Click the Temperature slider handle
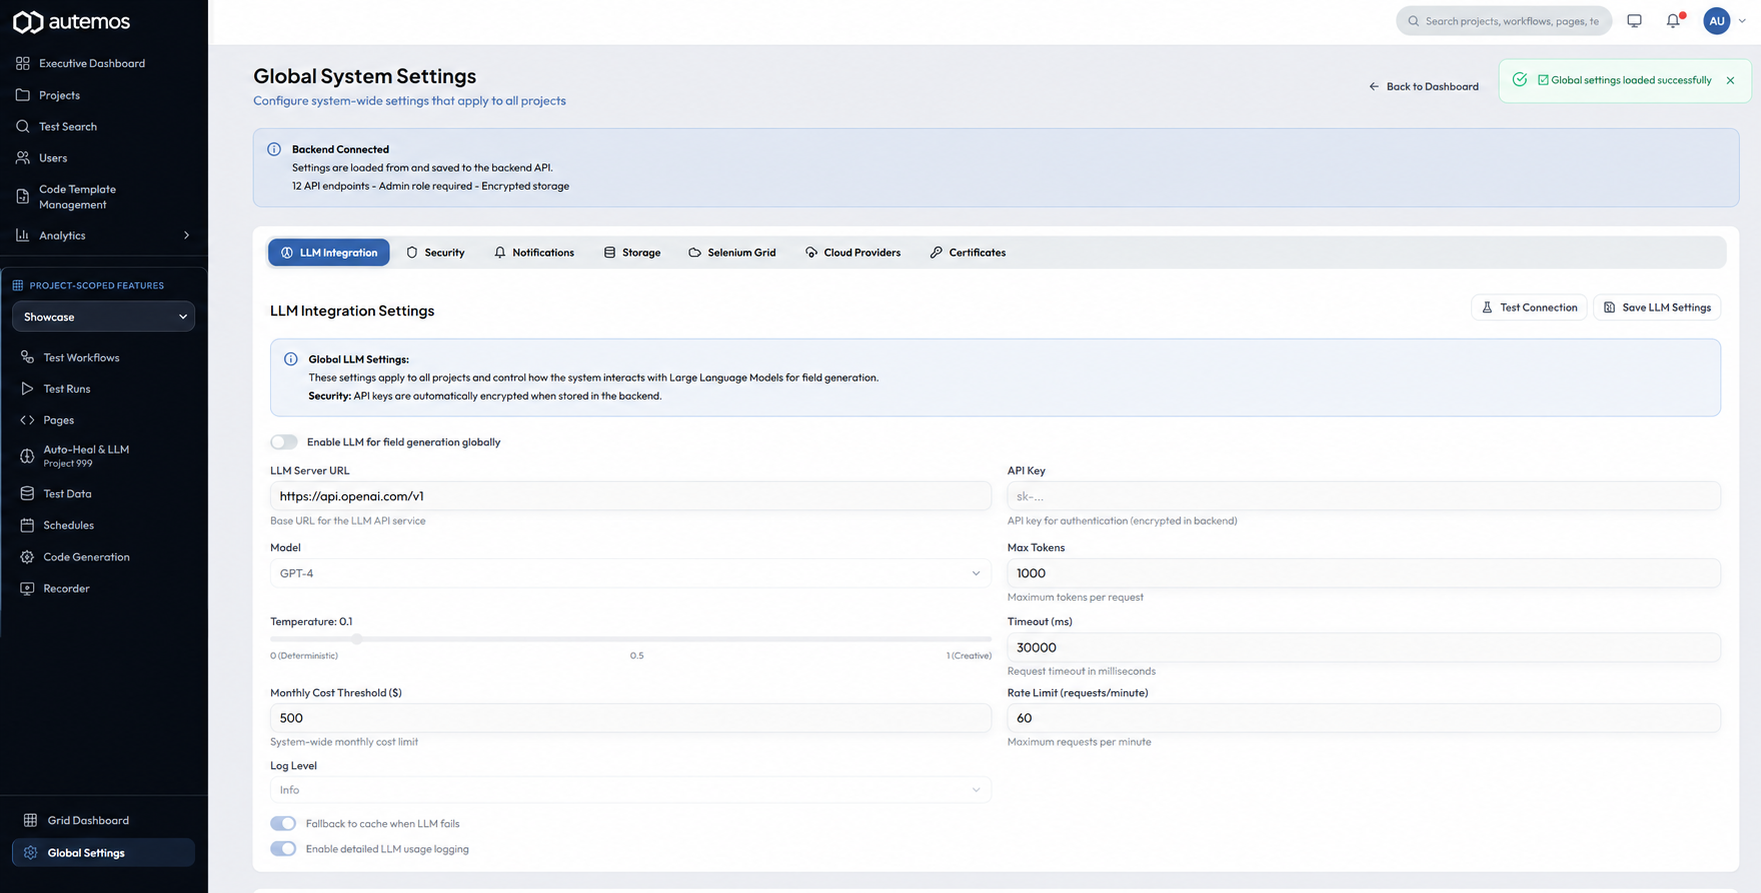This screenshot has width=1761, height=893. tap(356, 639)
